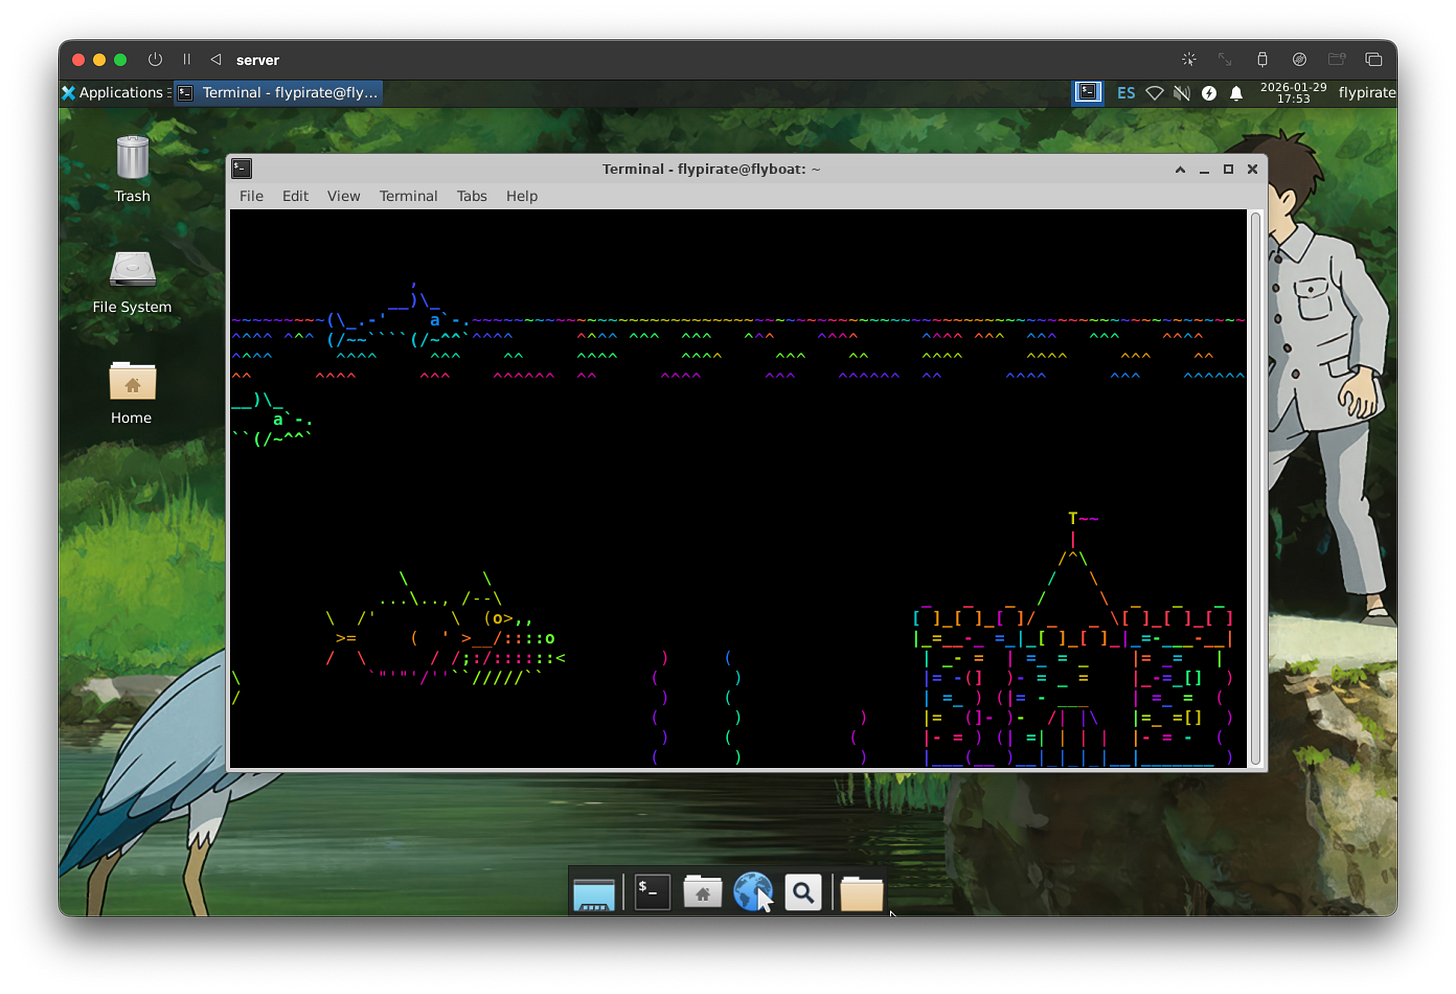Click the terminal window menu icon in title bar

tap(242, 169)
